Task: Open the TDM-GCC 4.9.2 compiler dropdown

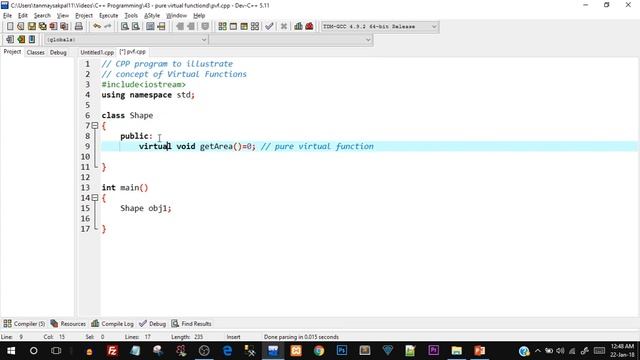Action: pos(380,27)
